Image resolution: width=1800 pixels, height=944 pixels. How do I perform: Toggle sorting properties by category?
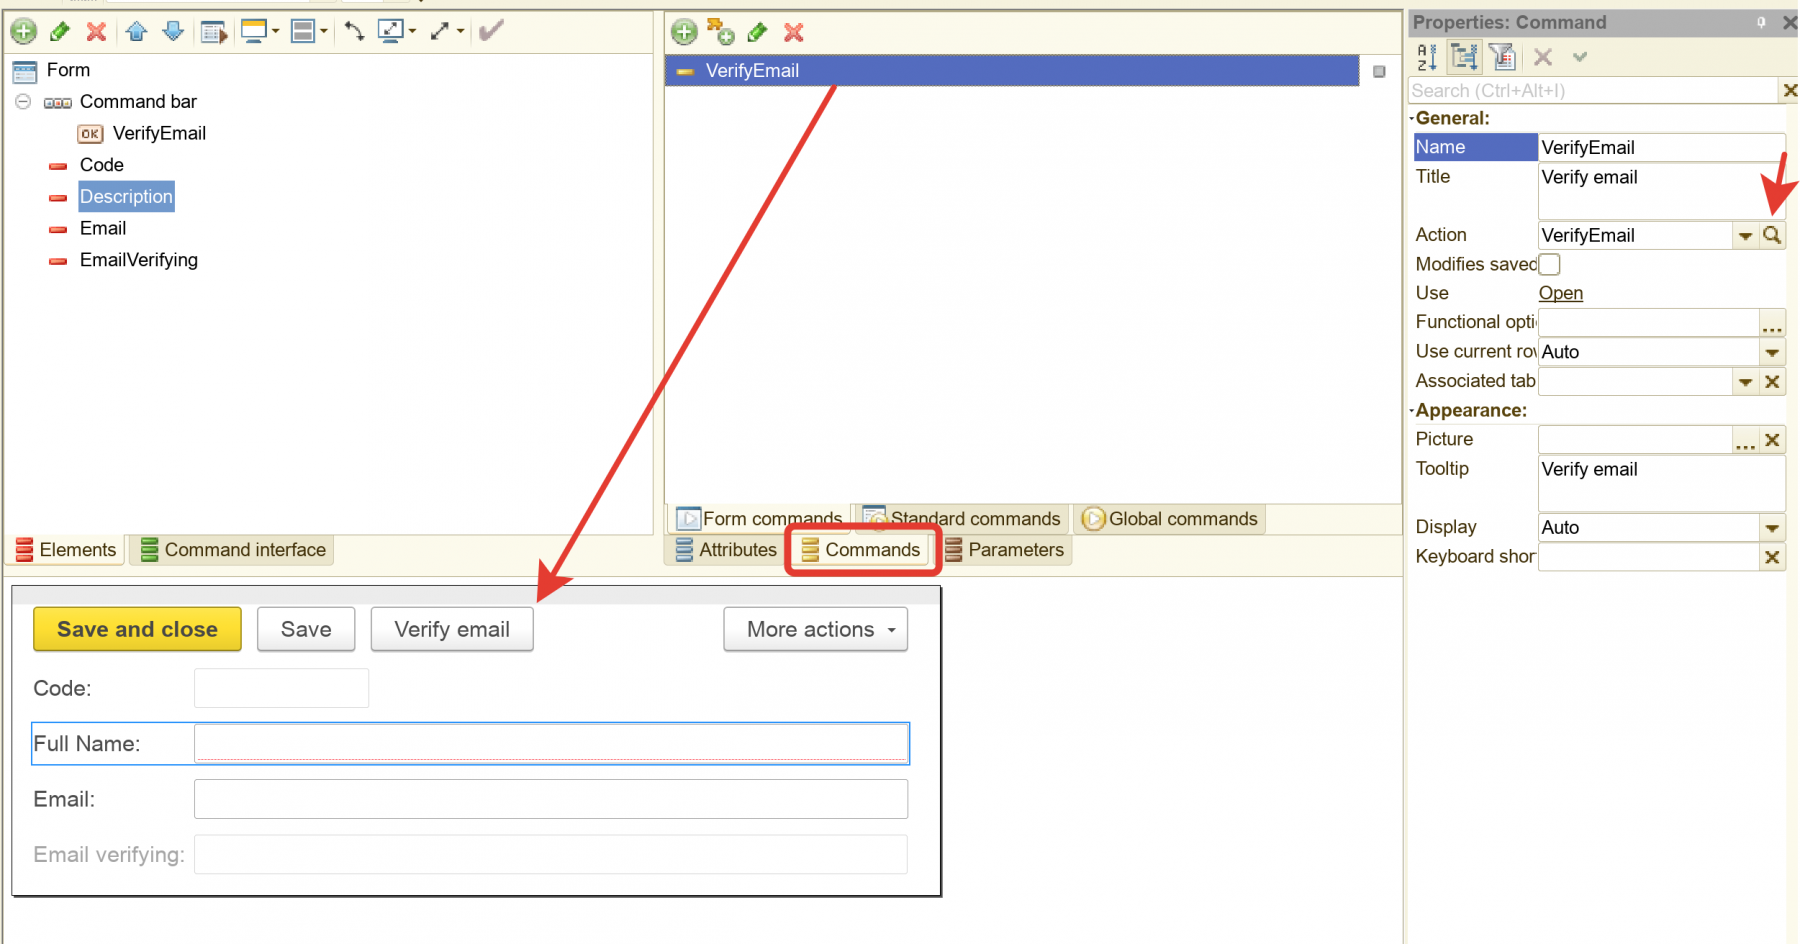[x=1465, y=57]
